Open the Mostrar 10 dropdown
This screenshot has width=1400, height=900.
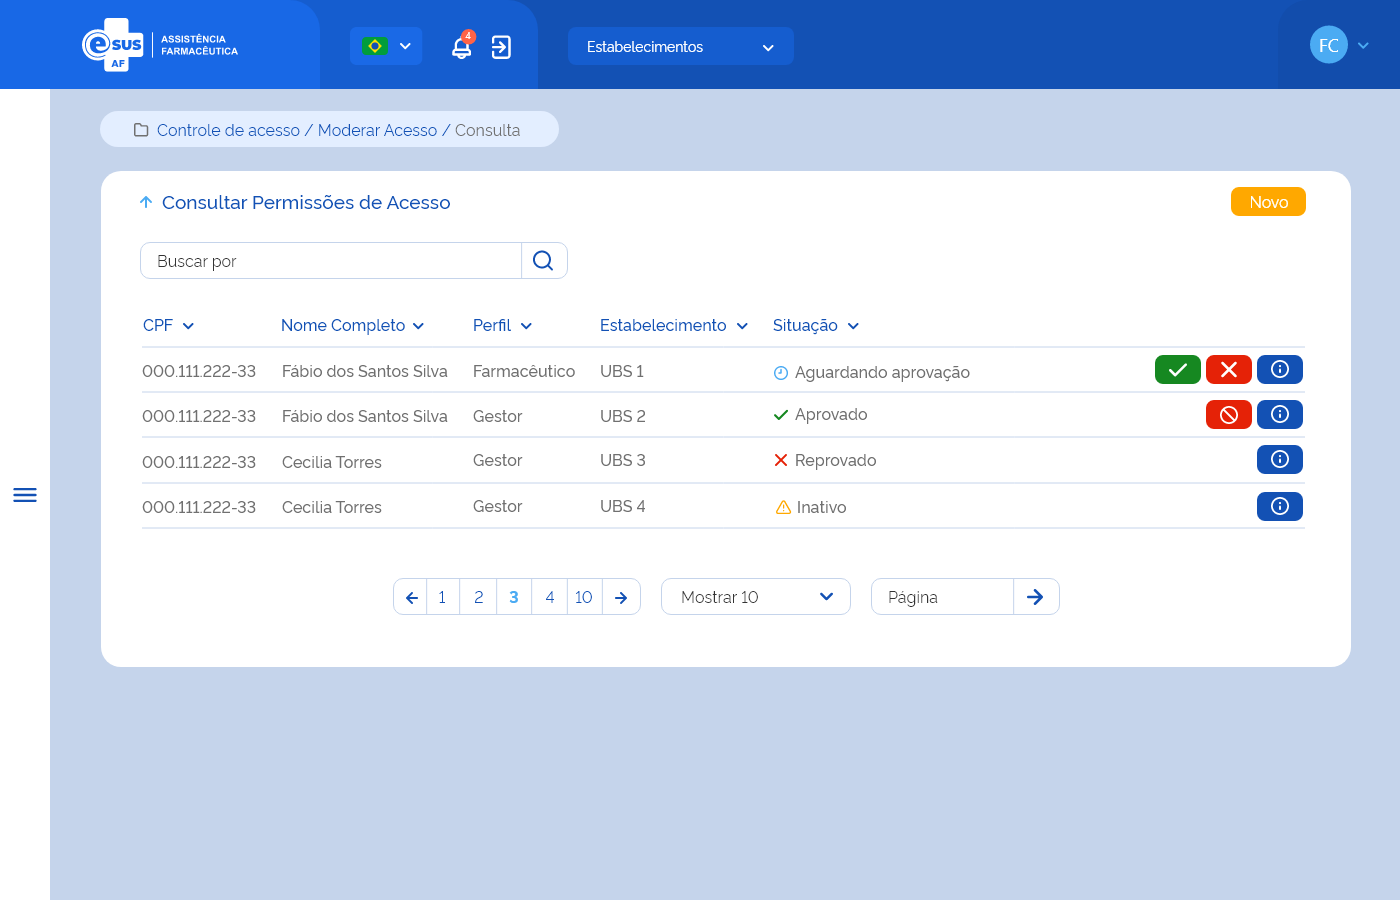pyautogui.click(x=756, y=597)
